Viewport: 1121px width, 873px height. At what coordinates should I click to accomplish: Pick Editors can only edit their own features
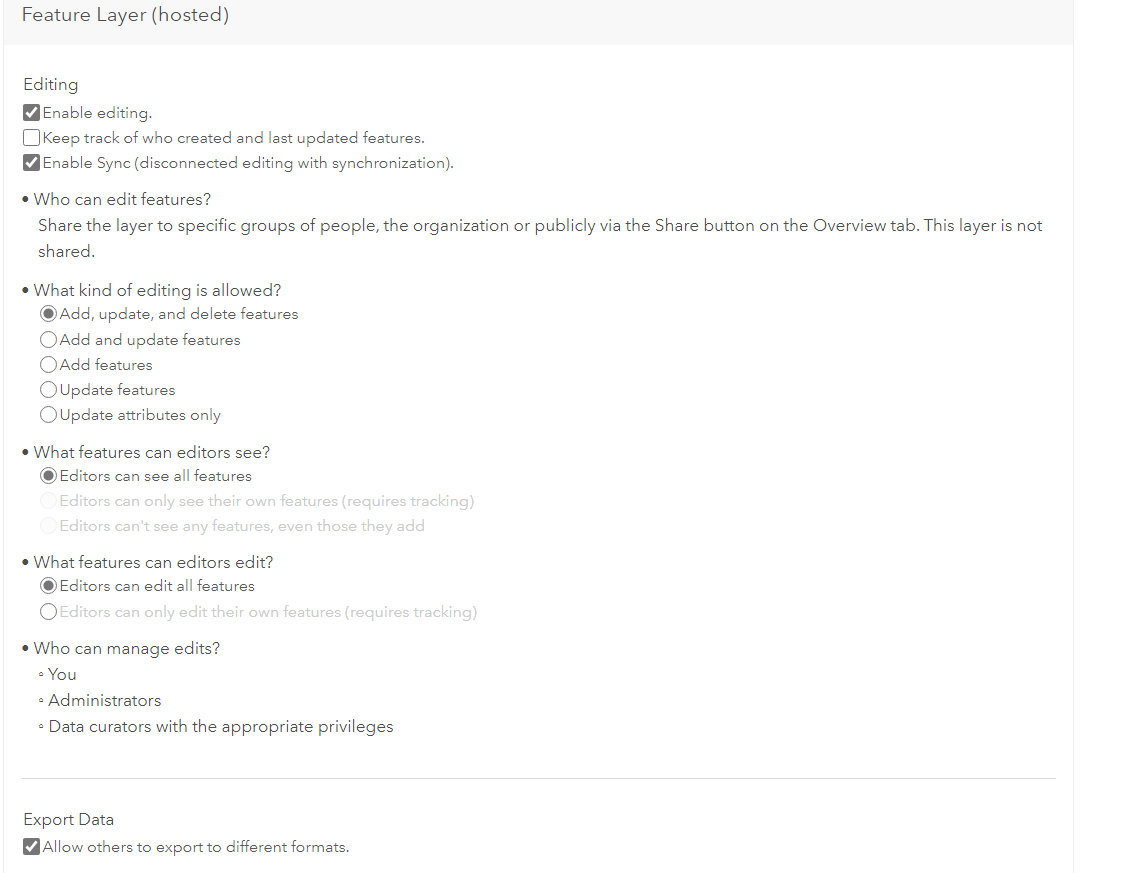pos(48,612)
